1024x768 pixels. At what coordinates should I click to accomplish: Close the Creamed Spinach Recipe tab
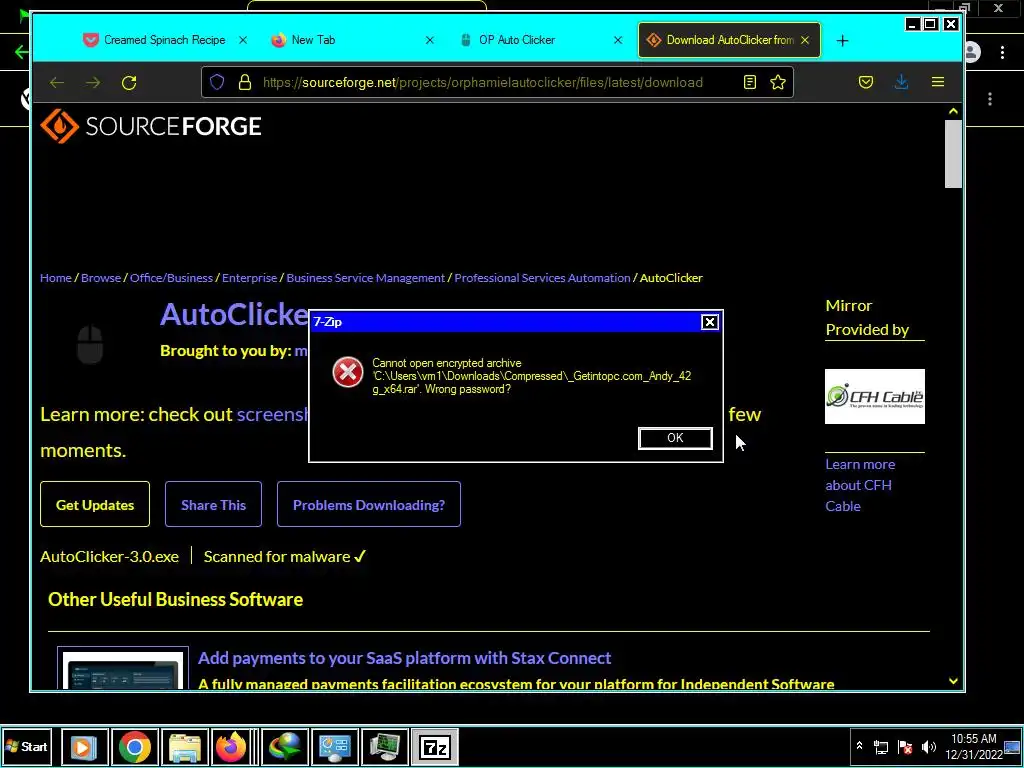[243, 40]
